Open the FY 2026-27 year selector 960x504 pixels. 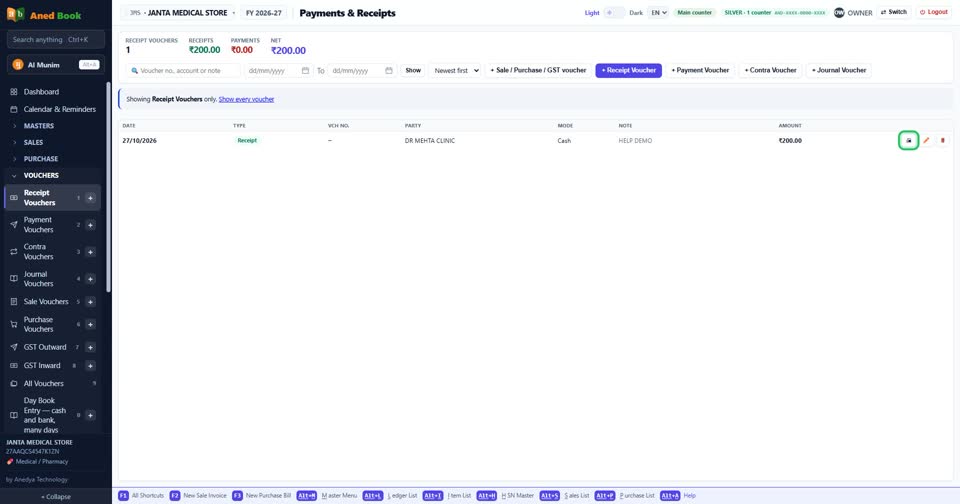coord(264,13)
